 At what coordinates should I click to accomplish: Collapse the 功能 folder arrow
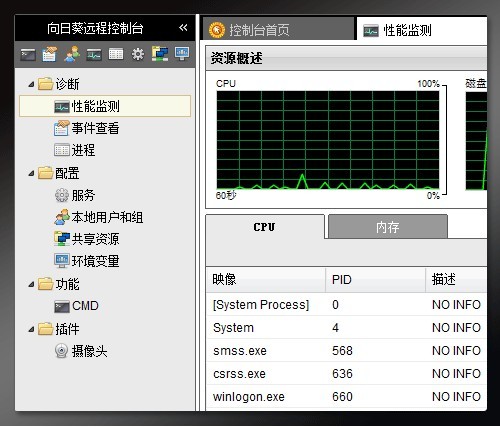coord(31,284)
